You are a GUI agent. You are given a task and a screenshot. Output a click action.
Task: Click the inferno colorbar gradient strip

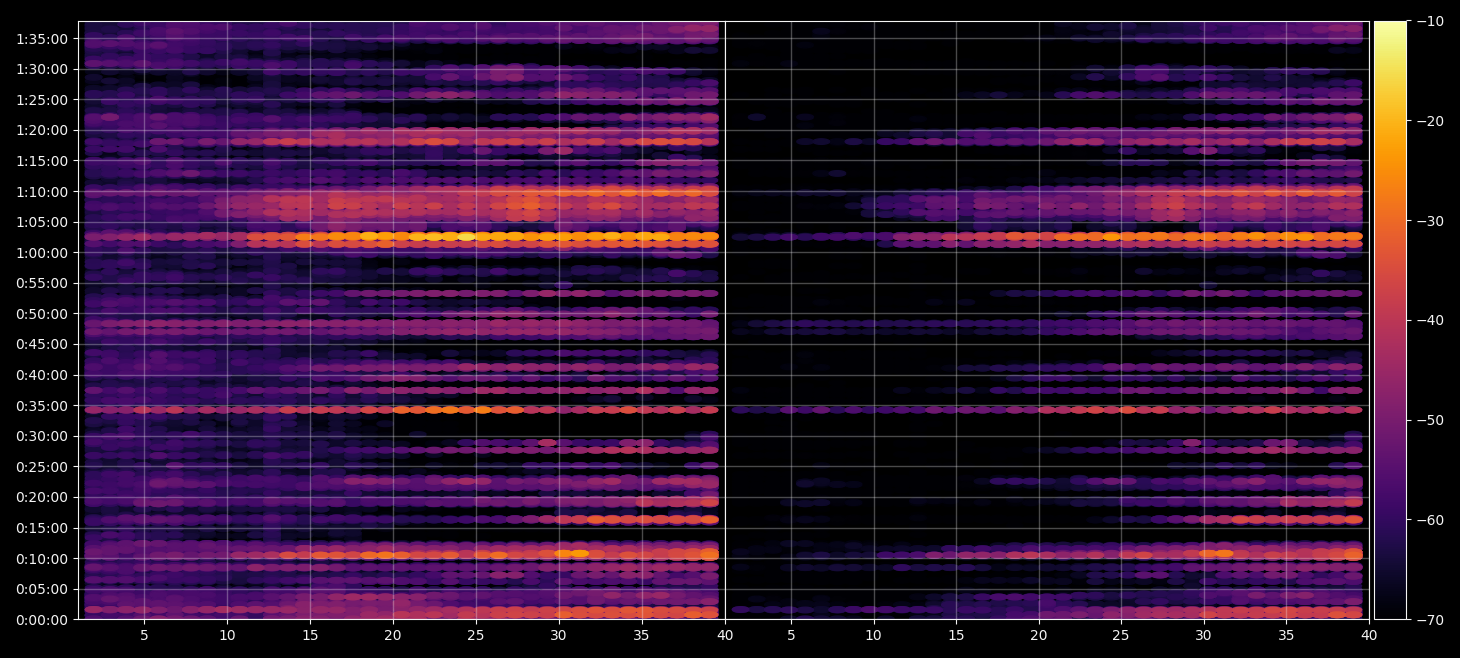[x=1390, y=320]
